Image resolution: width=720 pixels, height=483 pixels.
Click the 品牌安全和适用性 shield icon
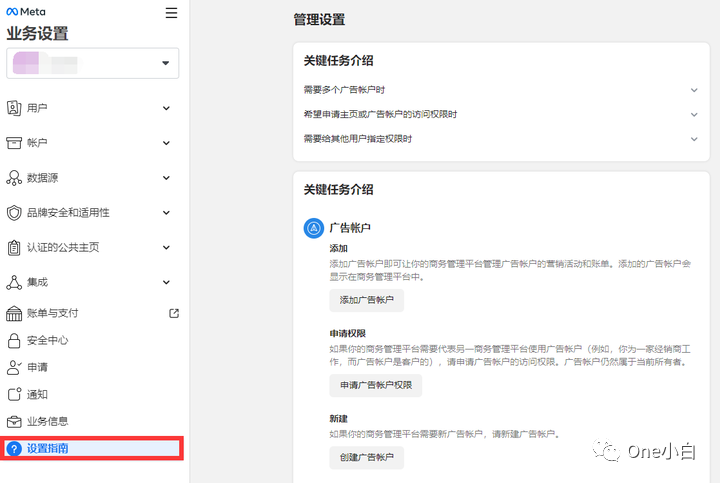click(x=14, y=213)
